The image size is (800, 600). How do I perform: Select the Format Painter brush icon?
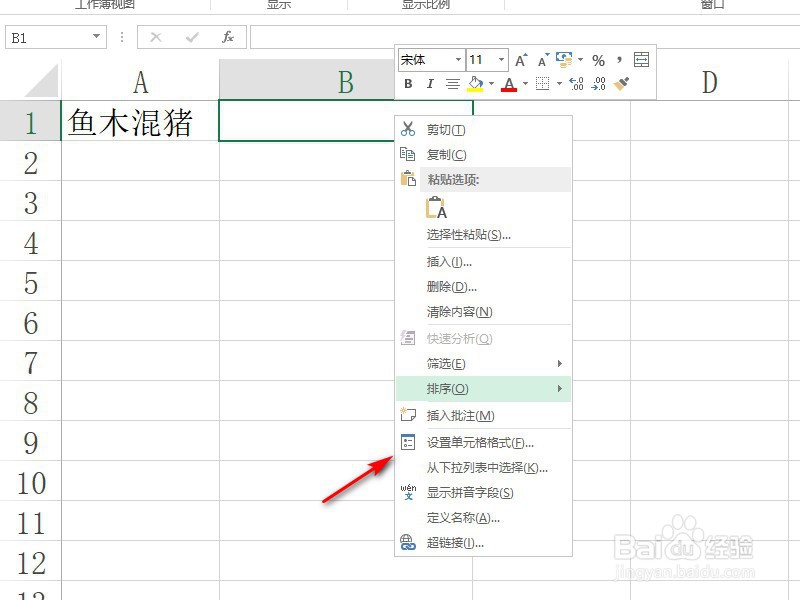coord(623,84)
